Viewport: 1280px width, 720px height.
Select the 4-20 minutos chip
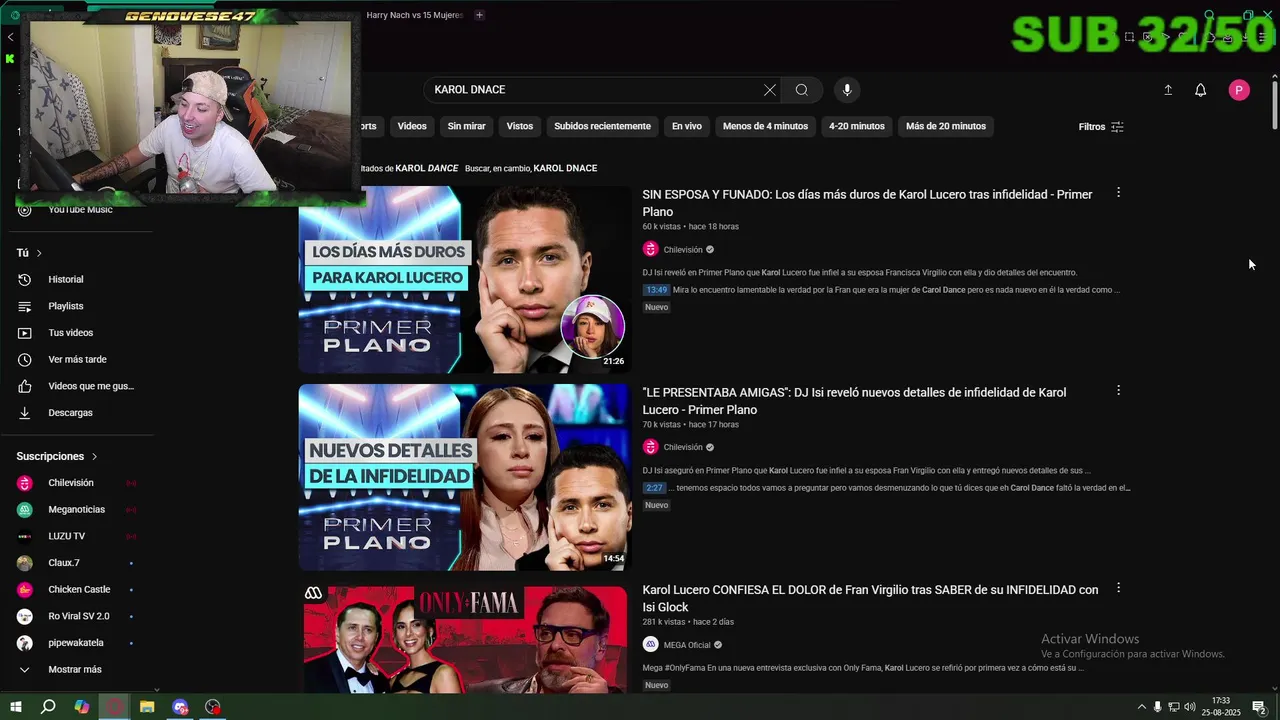(857, 126)
